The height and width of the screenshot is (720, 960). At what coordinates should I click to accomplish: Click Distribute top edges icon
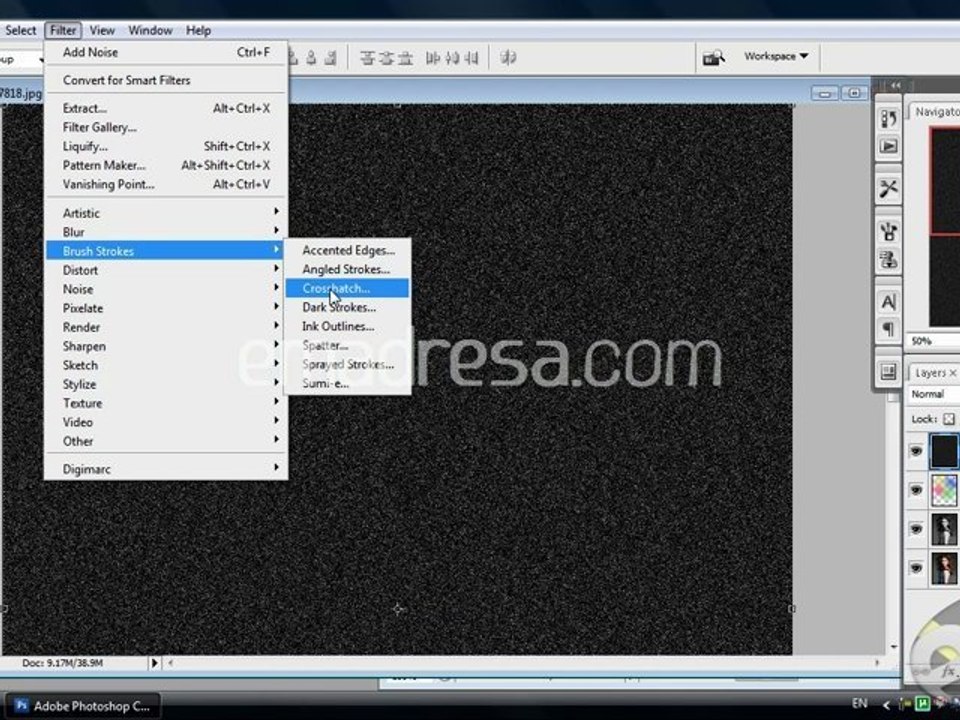[367, 58]
